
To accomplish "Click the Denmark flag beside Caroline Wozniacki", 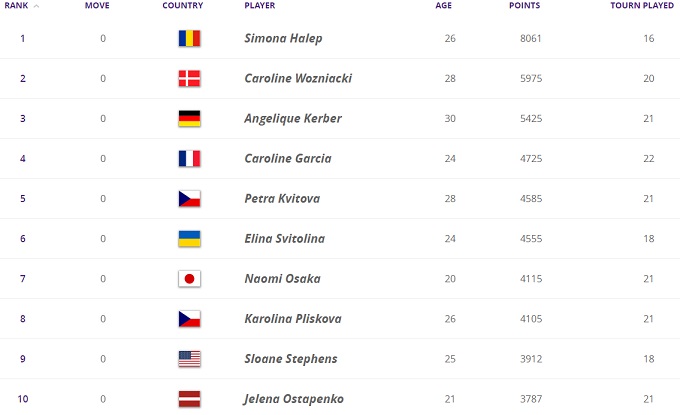I will [189, 79].
